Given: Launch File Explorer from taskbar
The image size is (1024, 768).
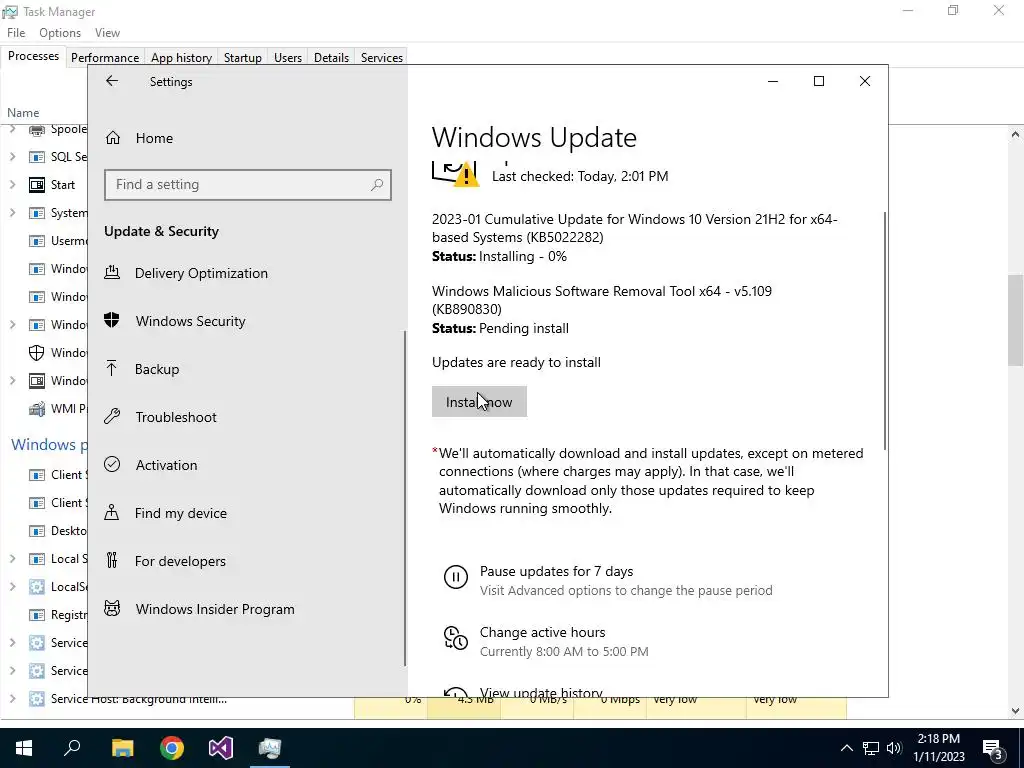Looking at the screenshot, I should [x=123, y=748].
